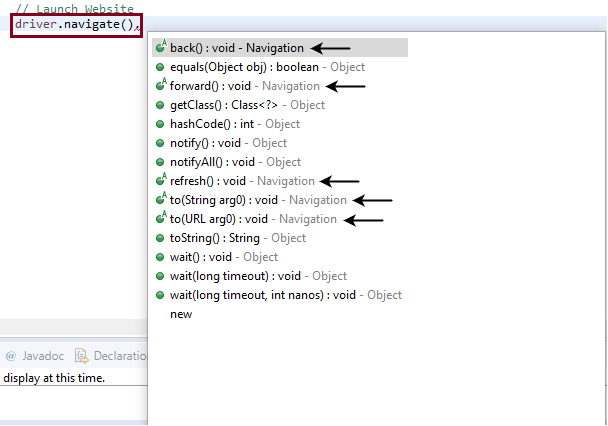Select notify() : void Object entry
The image size is (608, 426).
click(x=228, y=143)
